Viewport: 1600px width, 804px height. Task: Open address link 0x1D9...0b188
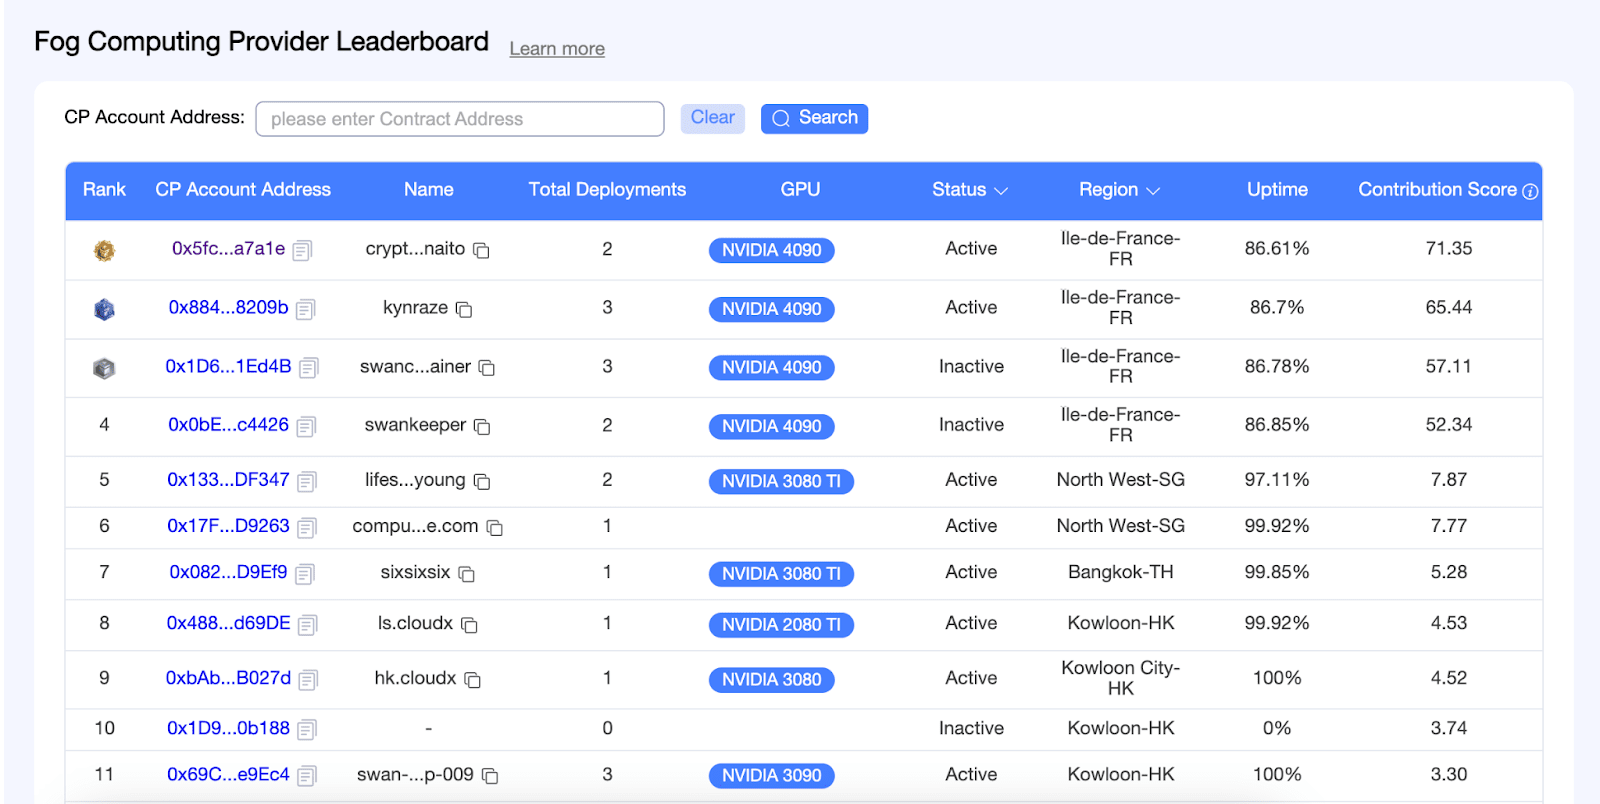point(228,728)
